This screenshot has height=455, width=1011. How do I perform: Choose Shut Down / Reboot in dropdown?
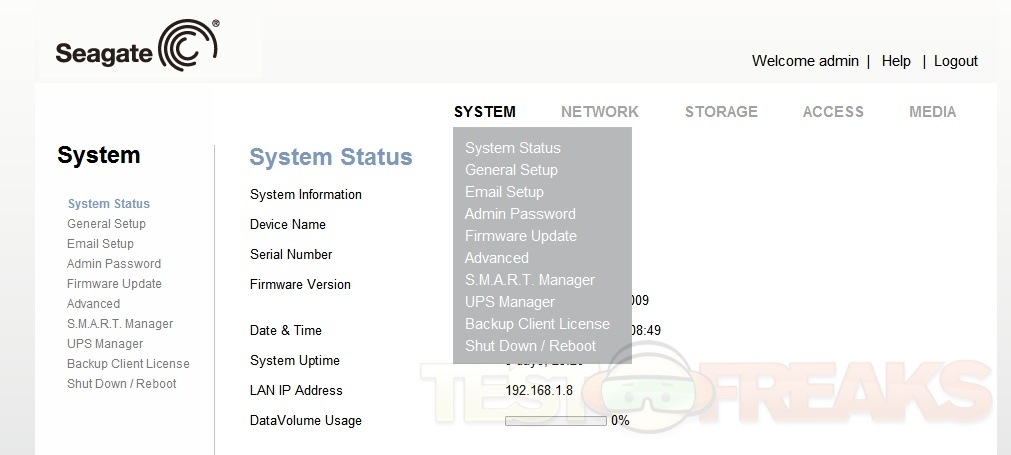point(530,346)
